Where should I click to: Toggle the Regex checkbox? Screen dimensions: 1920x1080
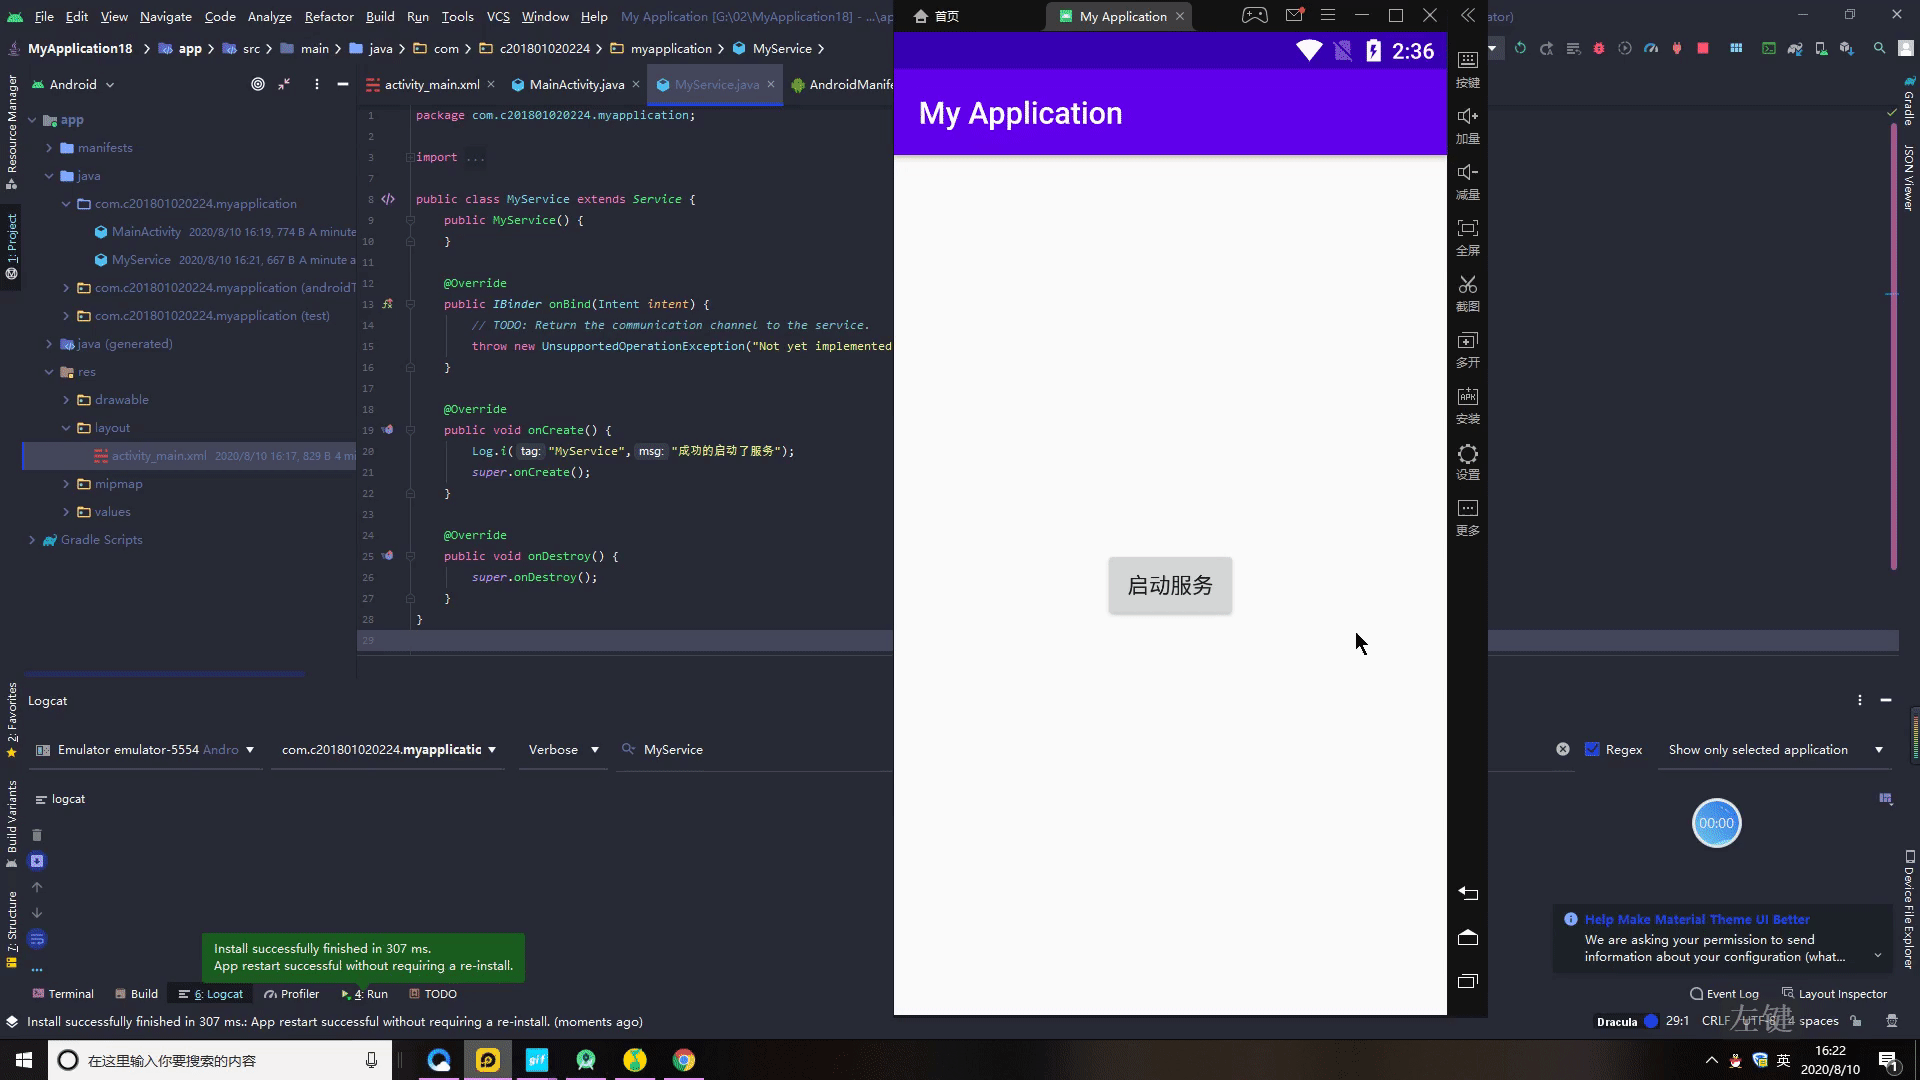(1592, 749)
